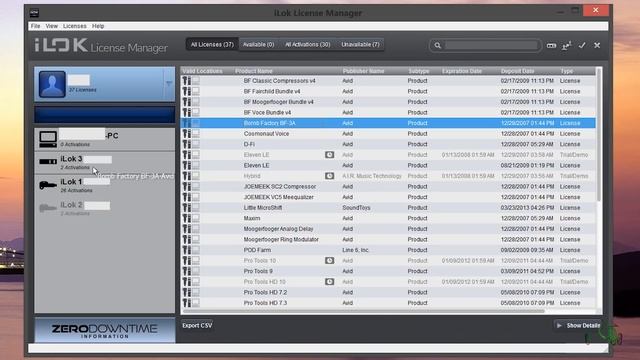
Task: Select the iLok 1 device
Action: 105,185
